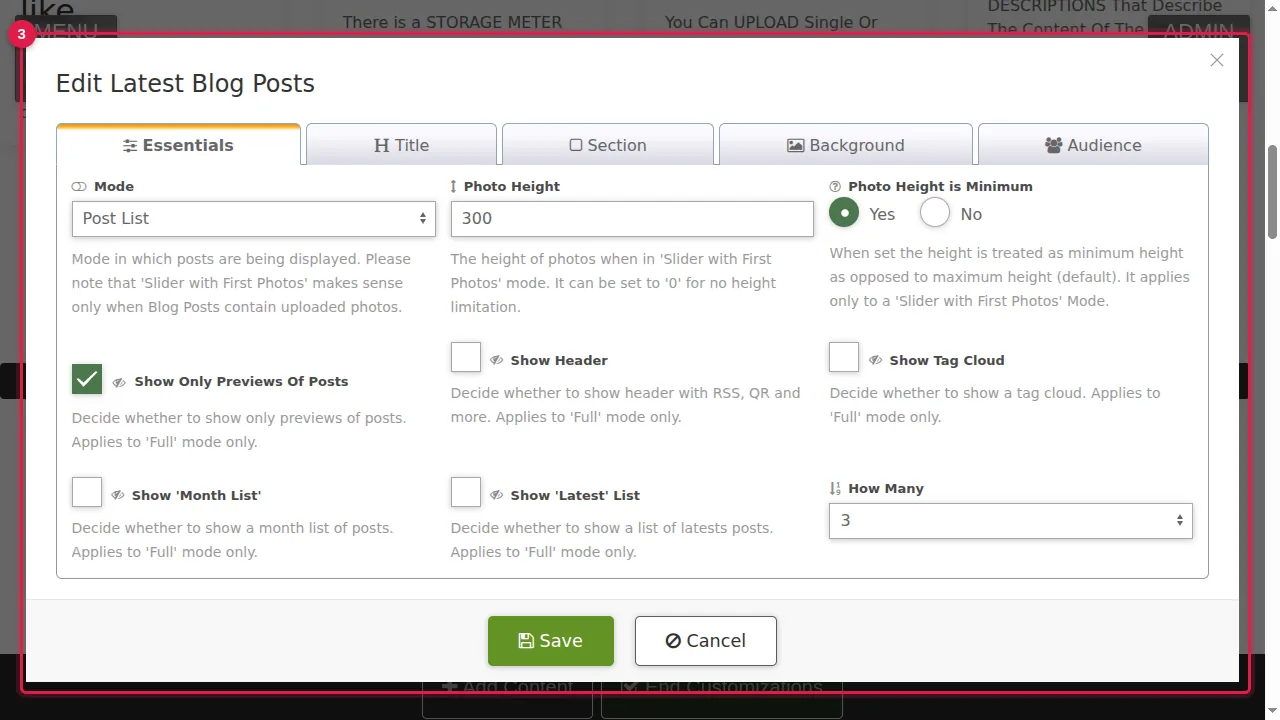Cancel editing Latest Blog Posts

point(706,641)
